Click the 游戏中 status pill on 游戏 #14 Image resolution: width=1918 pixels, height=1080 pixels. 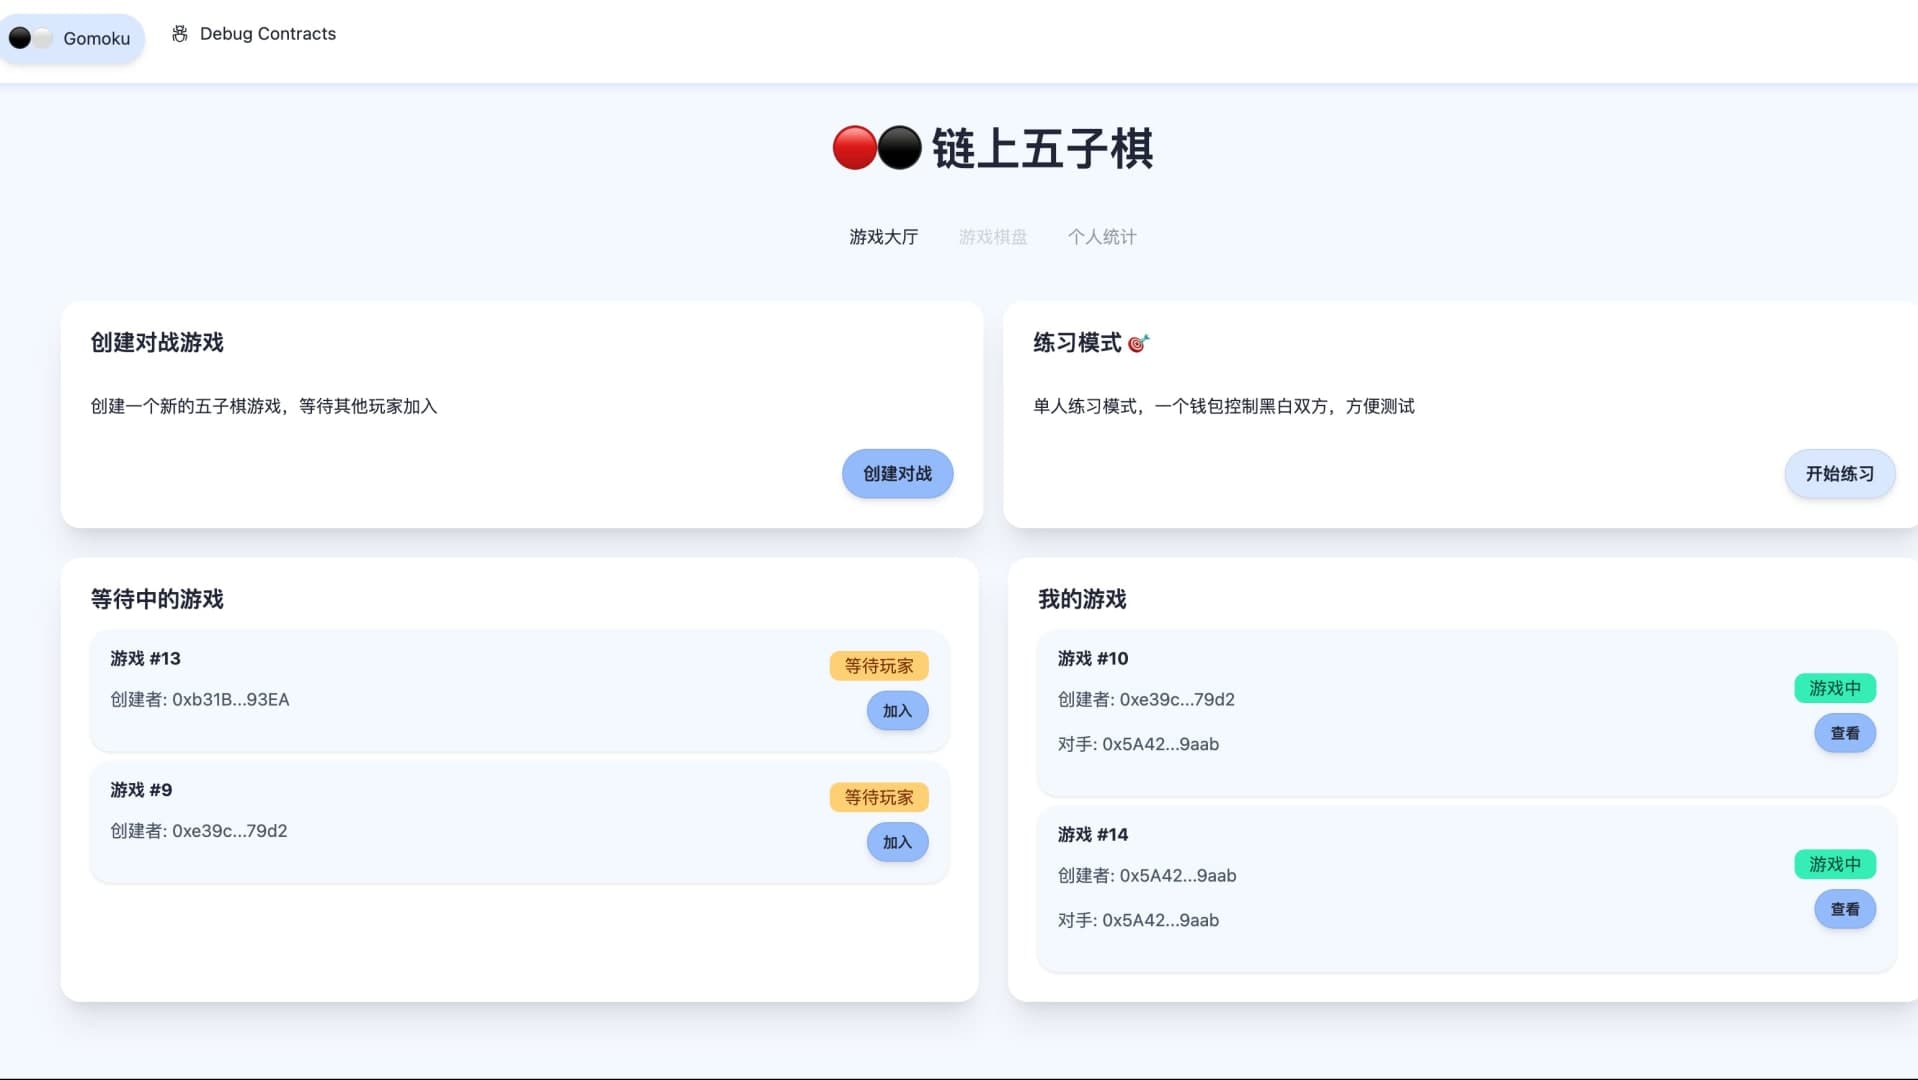1834,863
